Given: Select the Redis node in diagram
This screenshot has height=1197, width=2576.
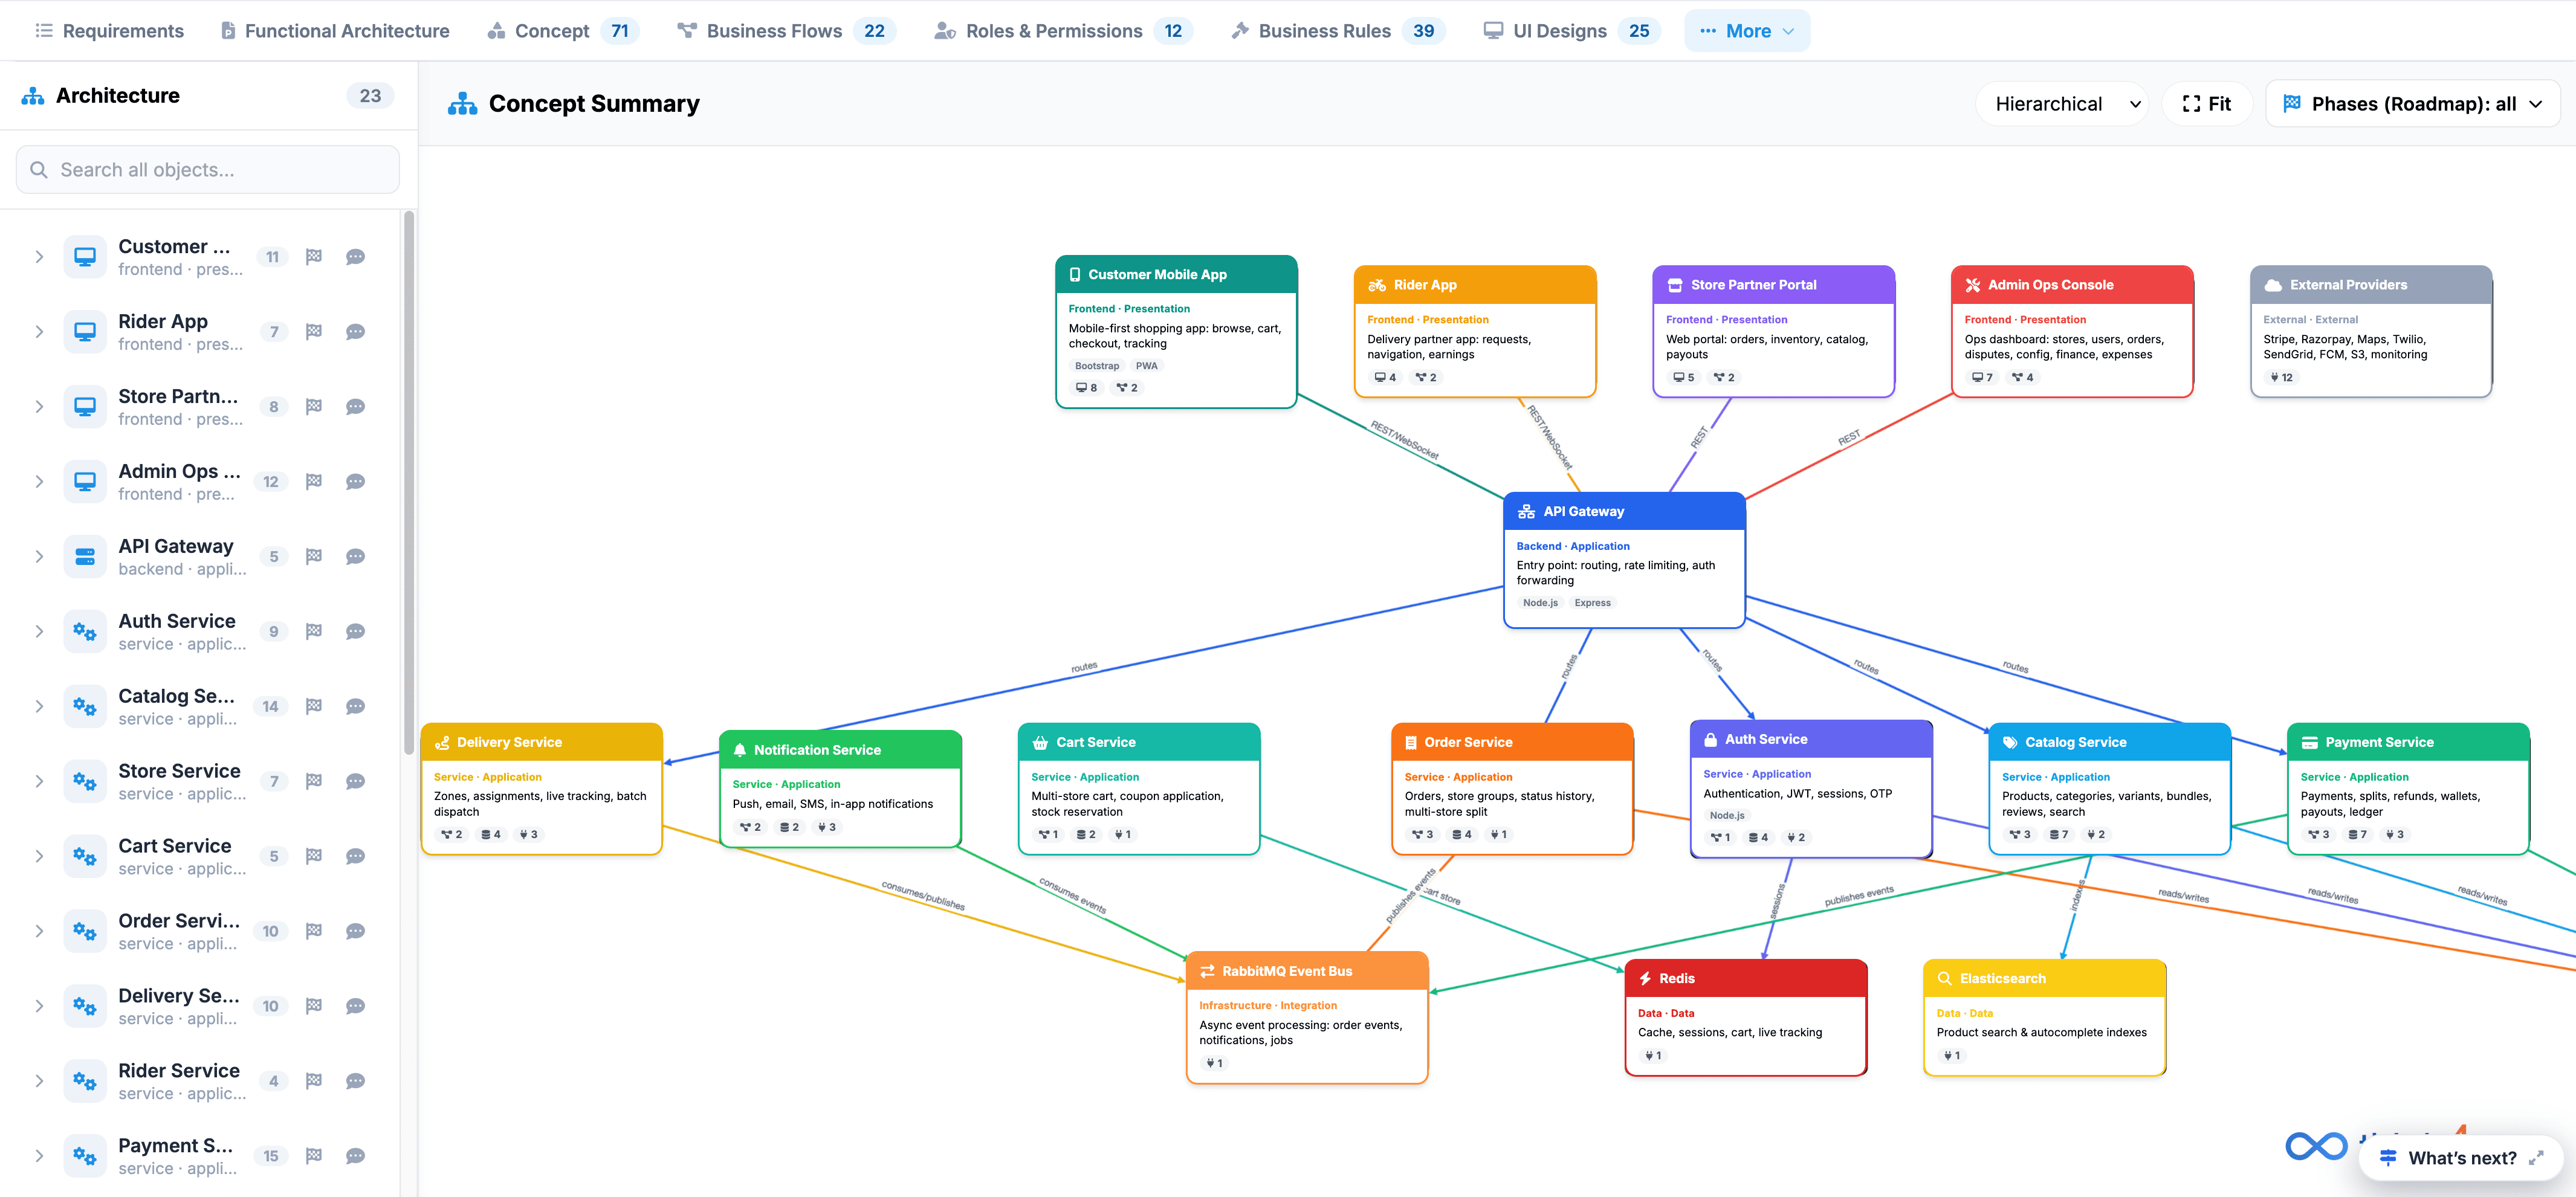Looking at the screenshot, I should coord(1746,1017).
